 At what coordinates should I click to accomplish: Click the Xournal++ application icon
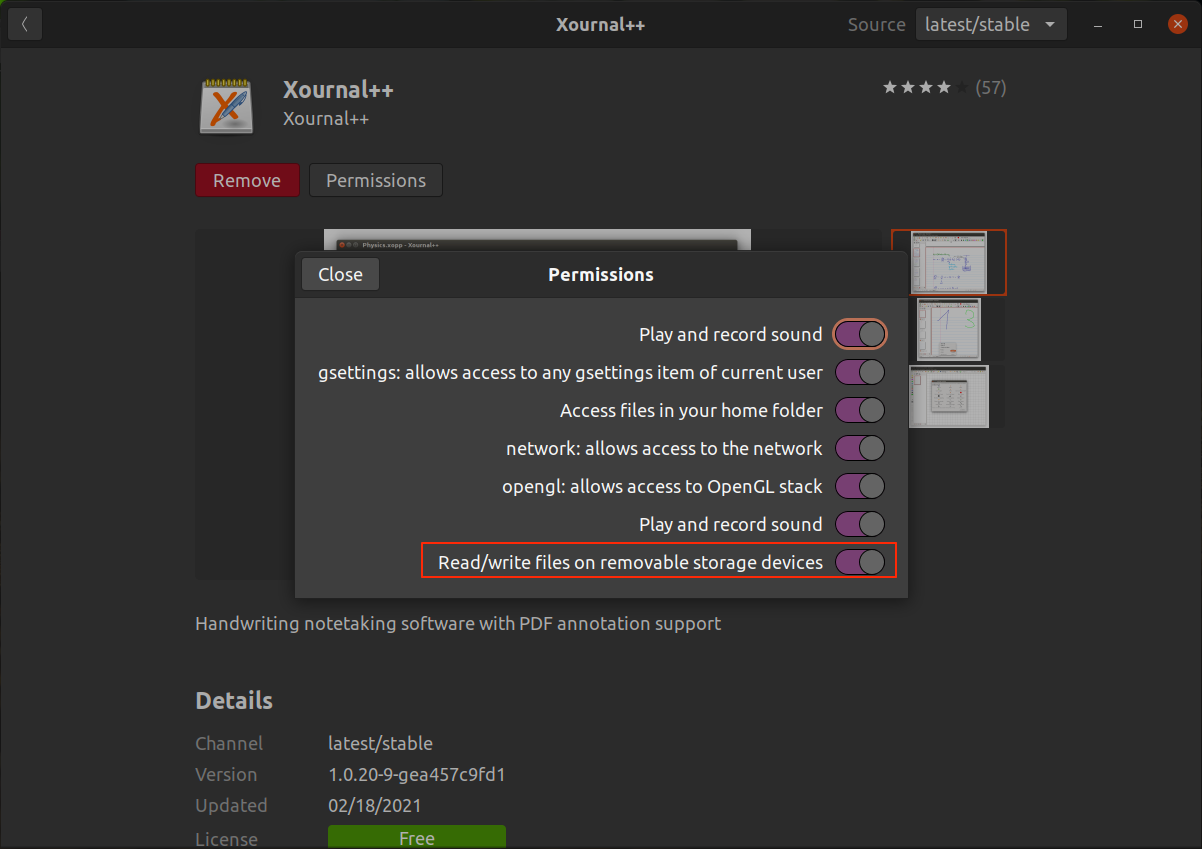tap(226, 104)
